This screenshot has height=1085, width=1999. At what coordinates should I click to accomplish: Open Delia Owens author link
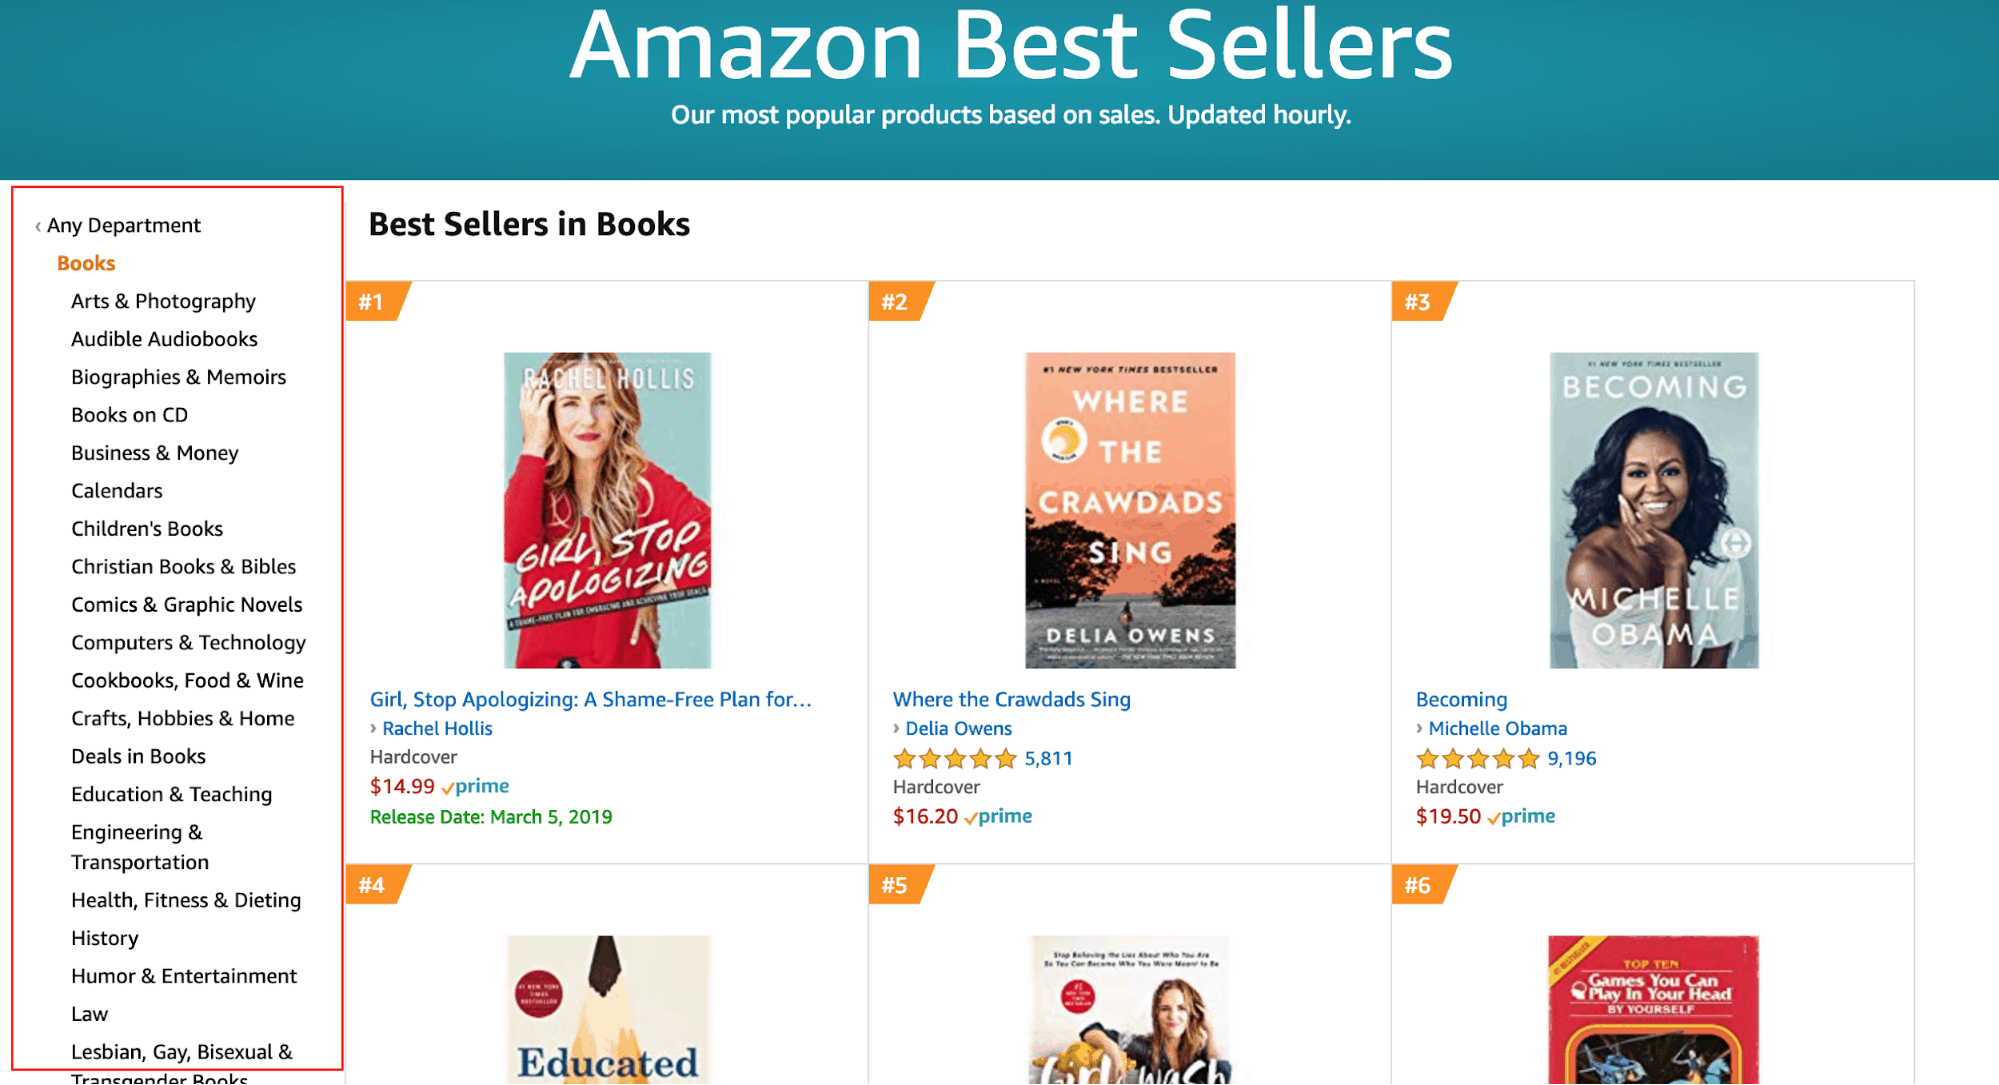pyautogui.click(x=958, y=729)
